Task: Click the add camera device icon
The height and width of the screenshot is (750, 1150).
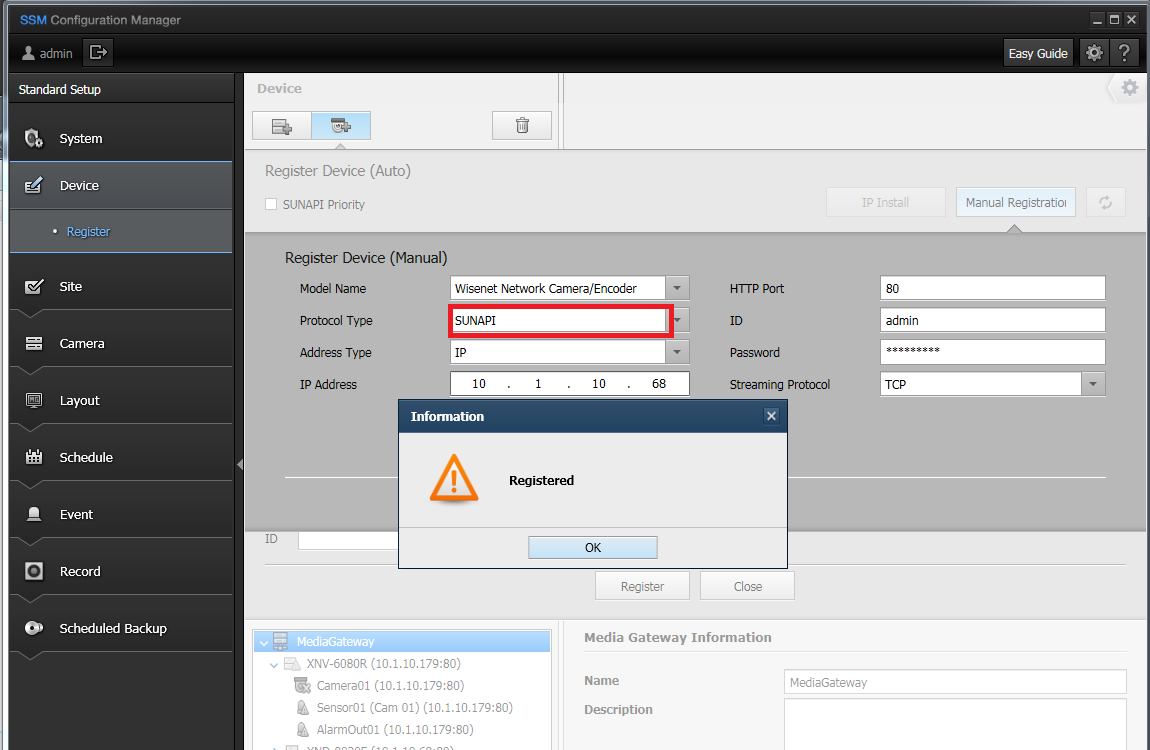Action: click(341, 126)
